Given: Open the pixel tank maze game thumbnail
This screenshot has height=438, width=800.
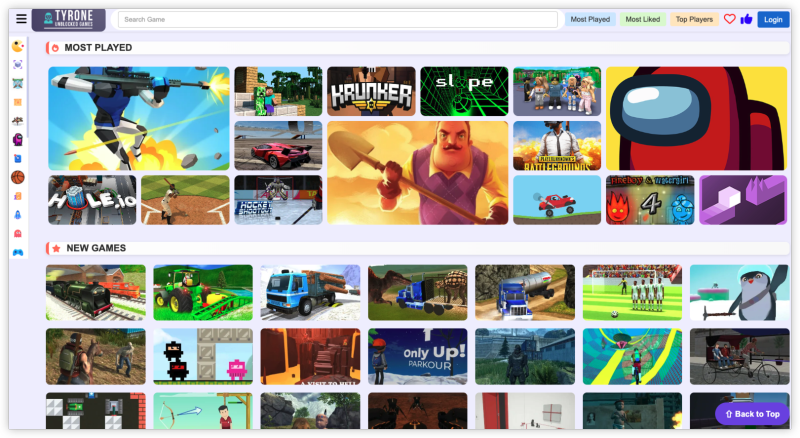Looking at the screenshot, I should tap(96, 411).
